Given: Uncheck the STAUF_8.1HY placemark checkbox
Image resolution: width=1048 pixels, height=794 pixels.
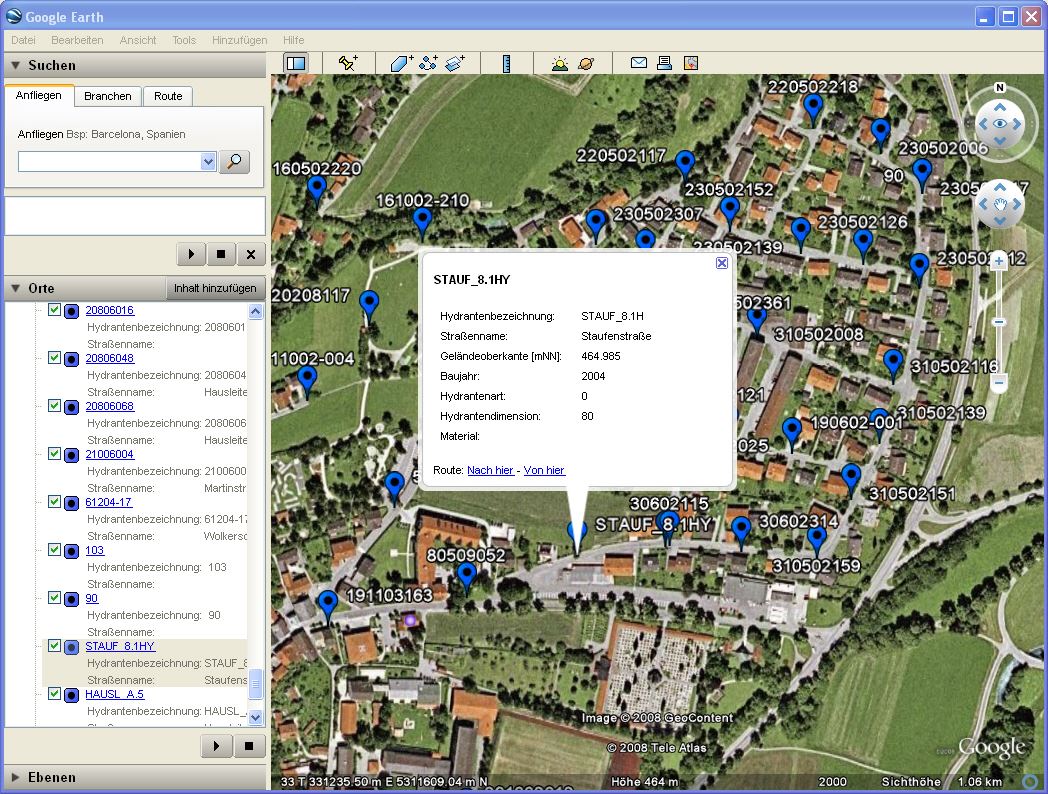Looking at the screenshot, I should coord(55,646).
